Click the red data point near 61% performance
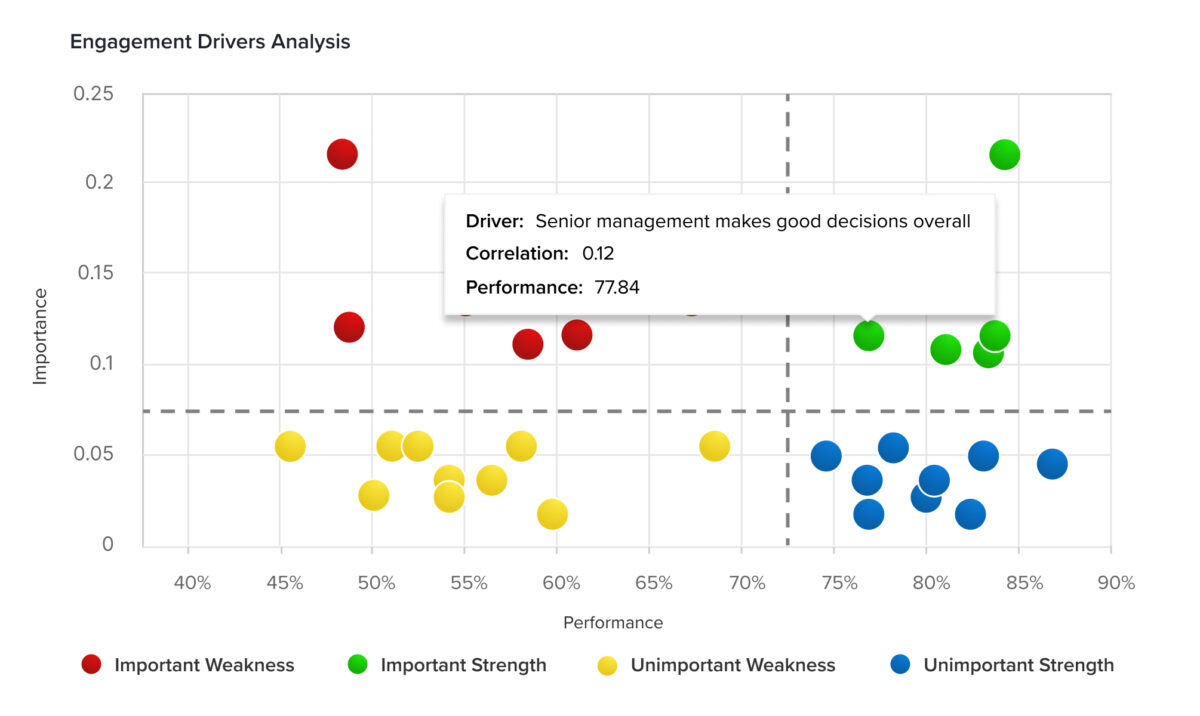 (576, 334)
